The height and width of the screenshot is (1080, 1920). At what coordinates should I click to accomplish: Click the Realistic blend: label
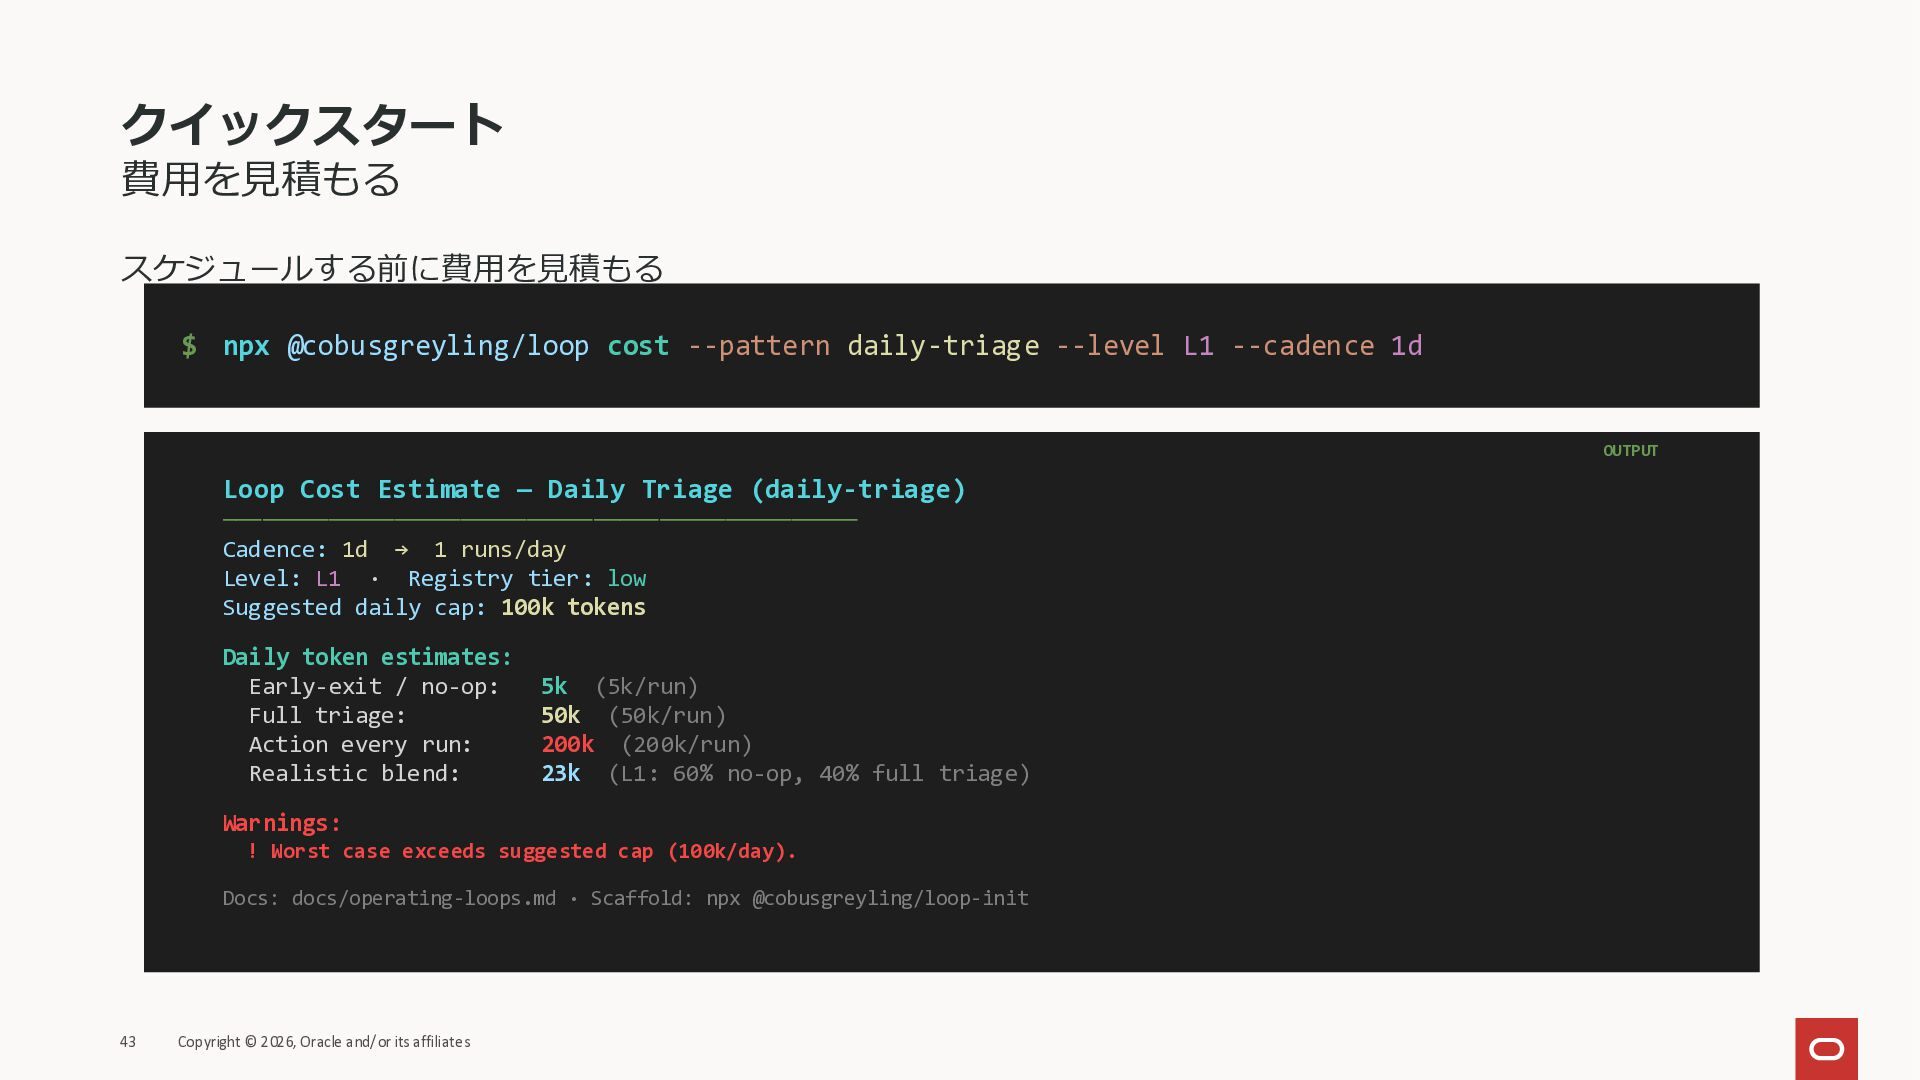[355, 773]
